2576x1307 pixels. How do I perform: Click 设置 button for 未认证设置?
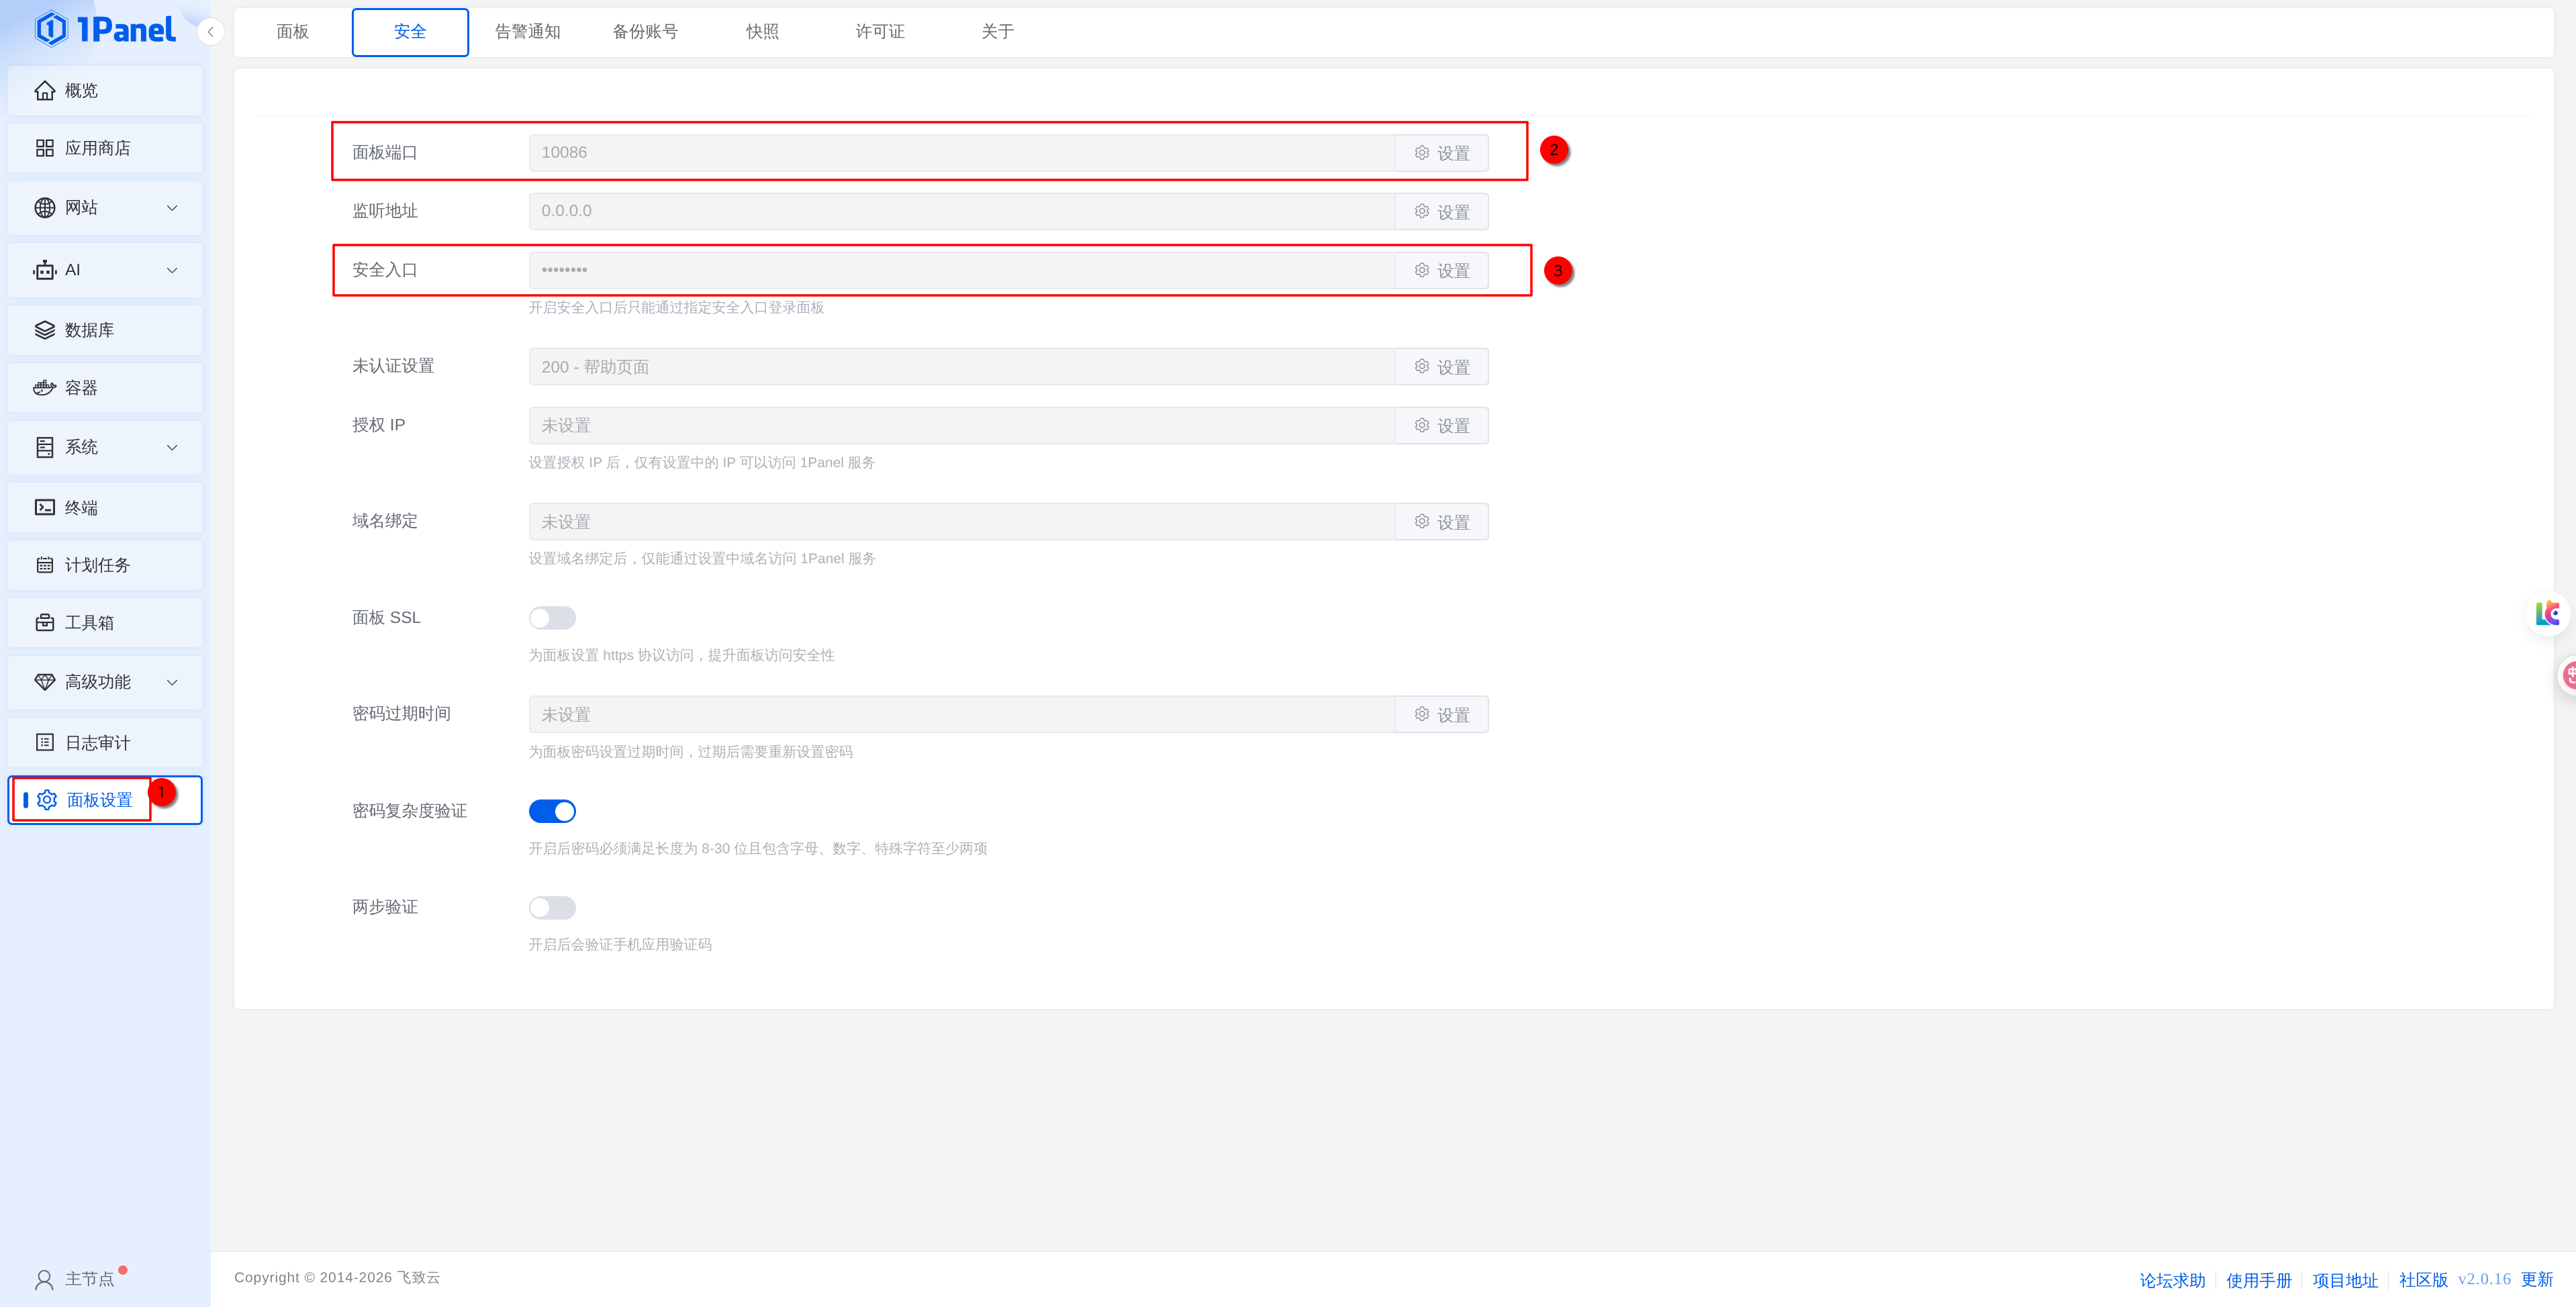click(x=1442, y=367)
